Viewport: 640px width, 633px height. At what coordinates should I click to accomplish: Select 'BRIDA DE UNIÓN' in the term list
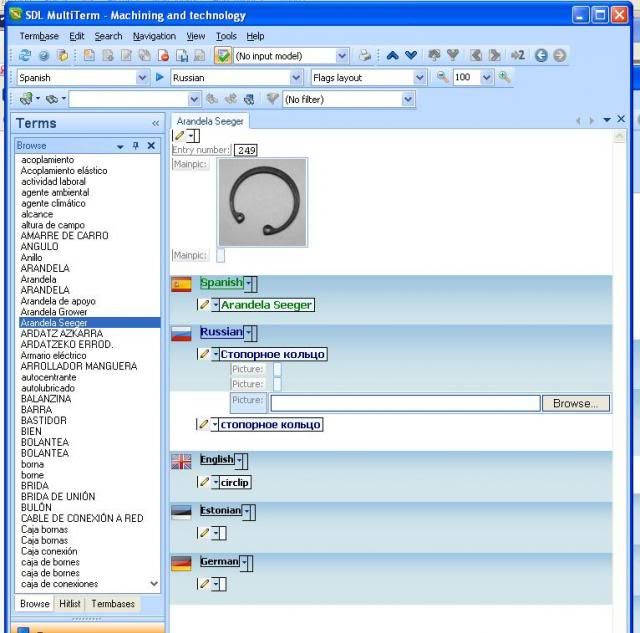[x=58, y=497]
